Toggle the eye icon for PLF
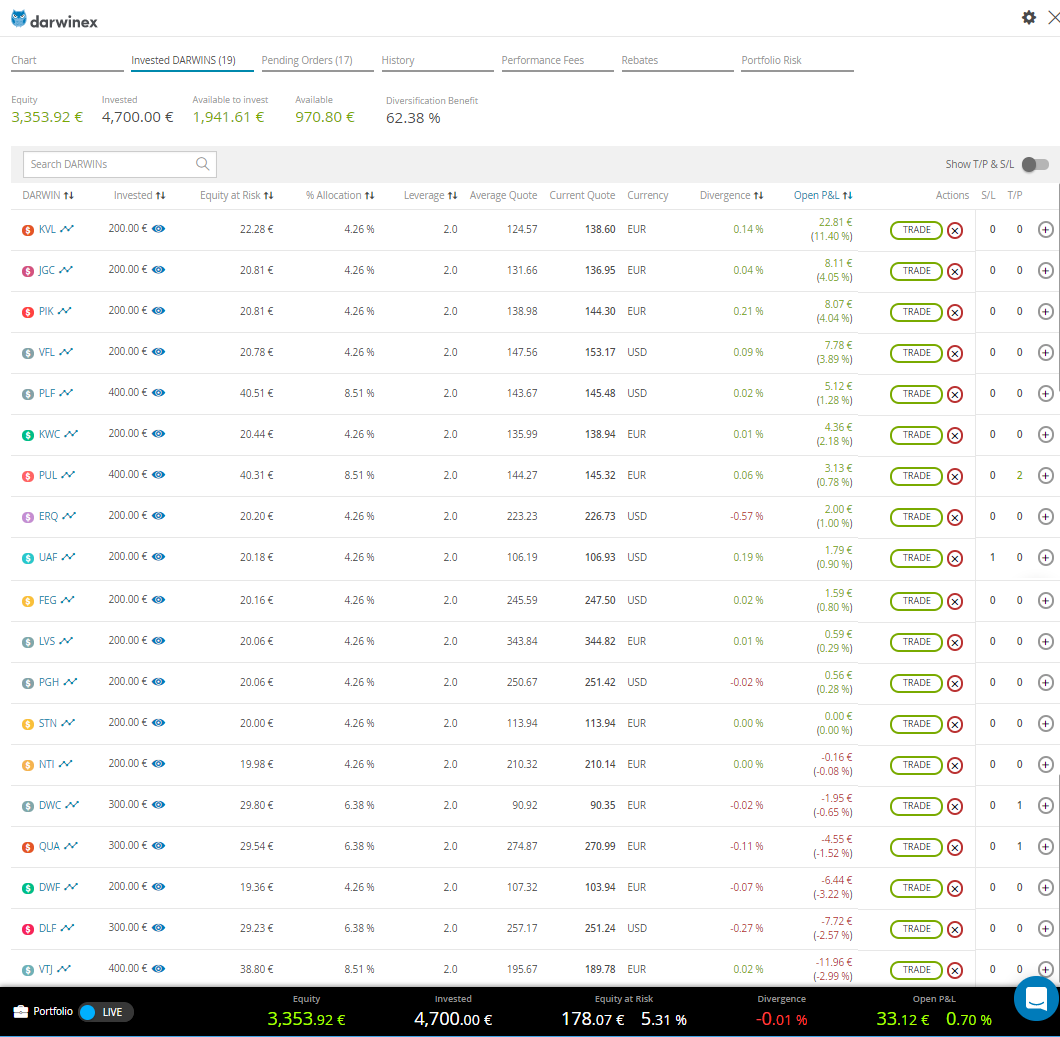Viewport: 1060px width, 1037px height. 158,392
